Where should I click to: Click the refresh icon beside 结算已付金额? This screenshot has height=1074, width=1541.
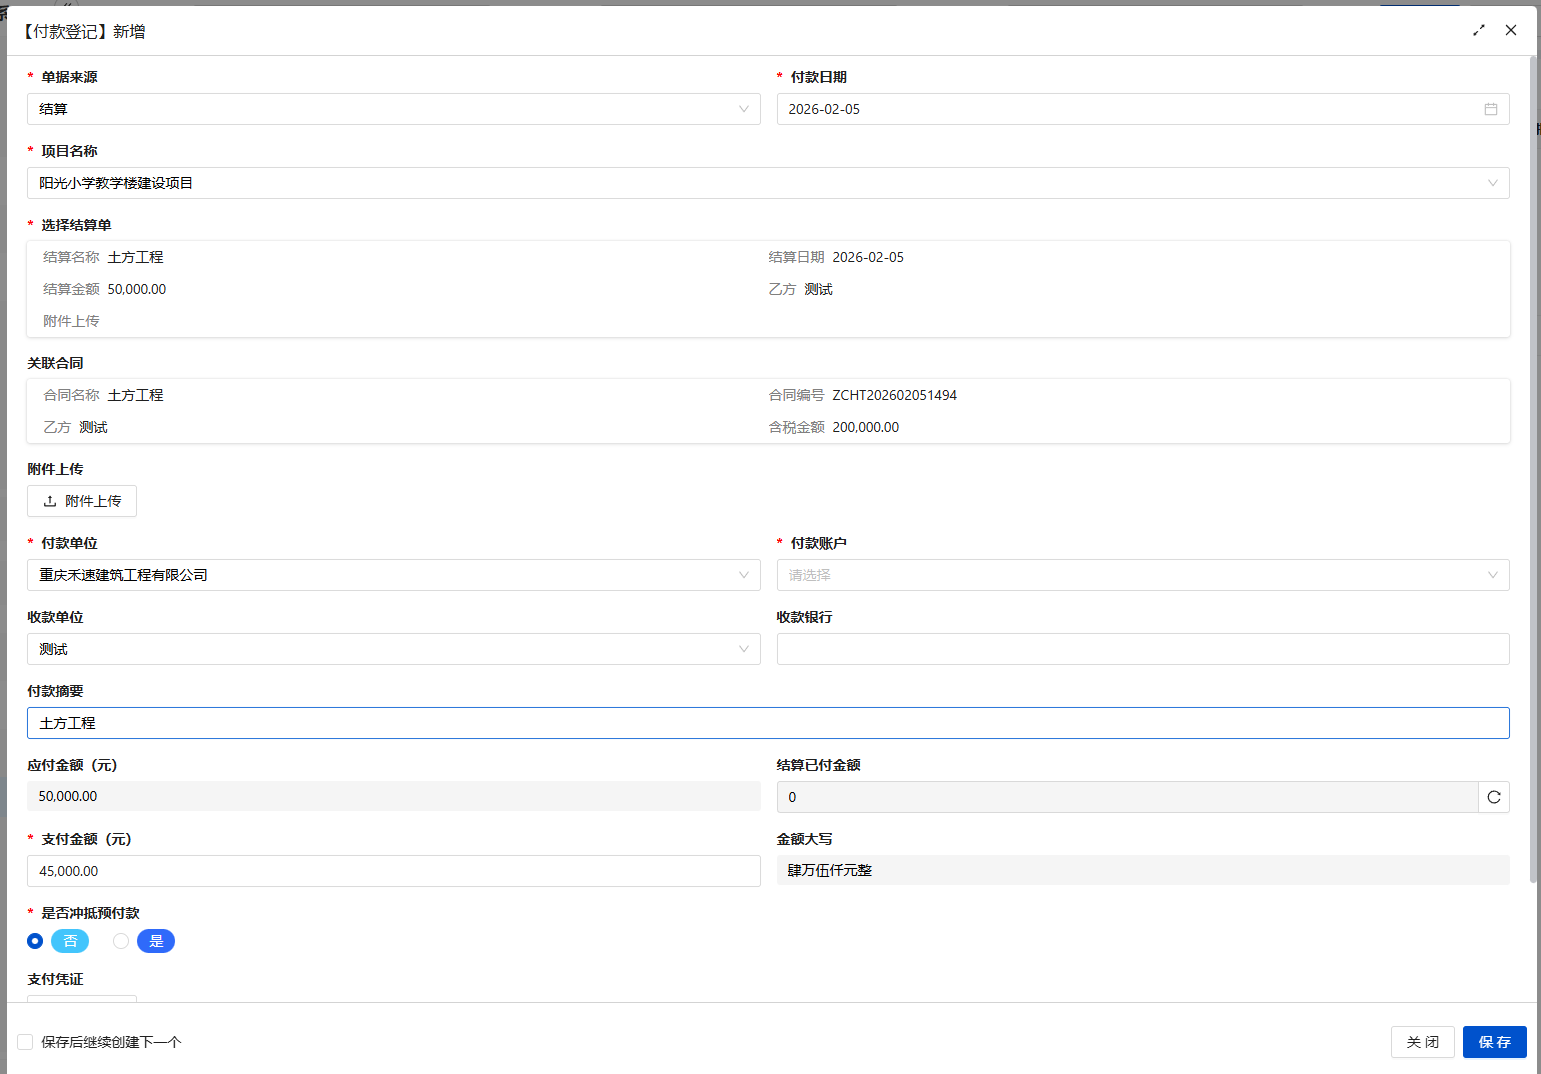pos(1493,797)
